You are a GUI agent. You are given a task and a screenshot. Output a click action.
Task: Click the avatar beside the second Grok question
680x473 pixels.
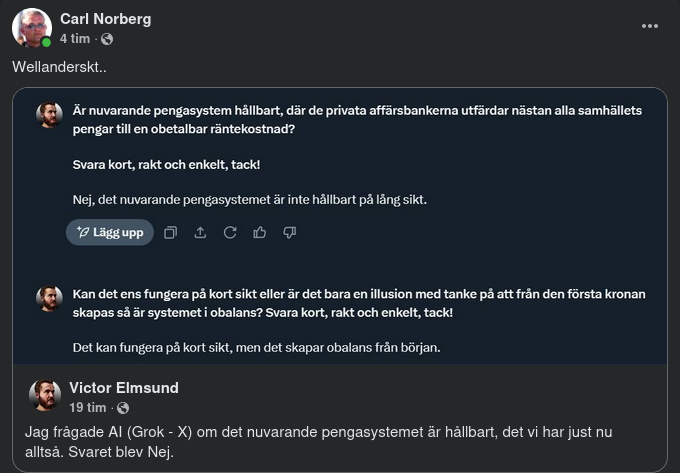(49, 299)
